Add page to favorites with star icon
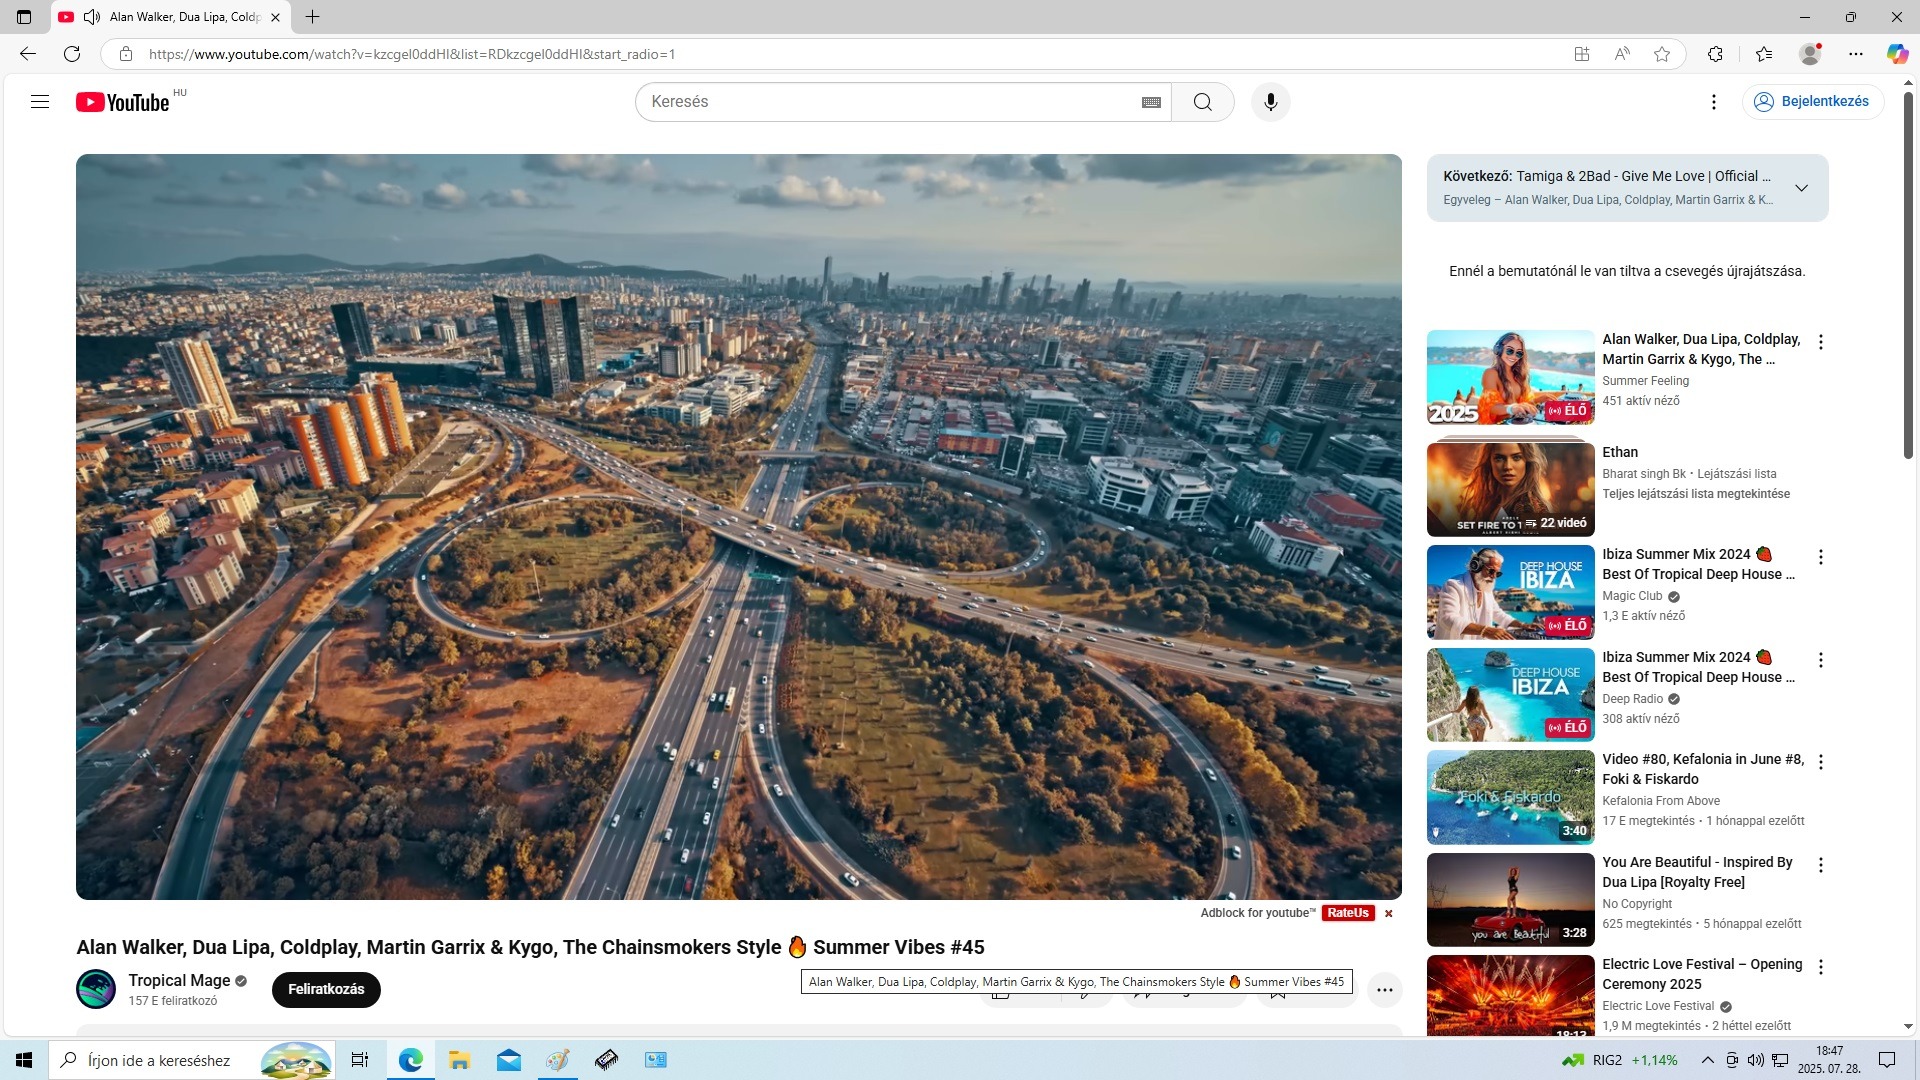Image resolution: width=1920 pixels, height=1080 pixels. tap(1662, 54)
